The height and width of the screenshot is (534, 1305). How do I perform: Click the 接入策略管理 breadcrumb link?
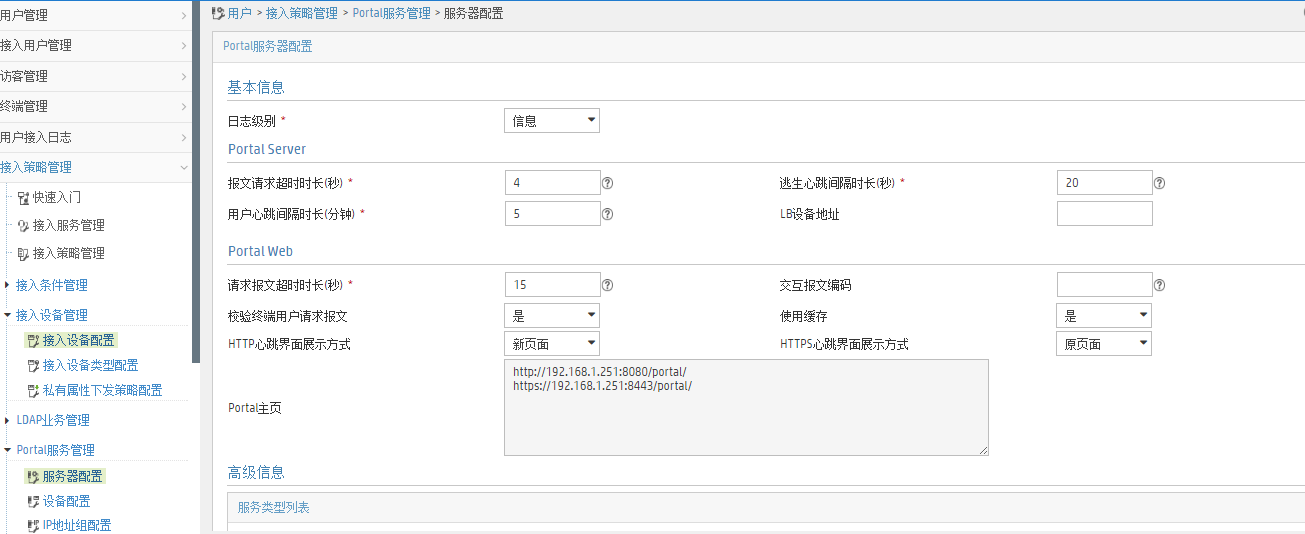[x=303, y=13]
